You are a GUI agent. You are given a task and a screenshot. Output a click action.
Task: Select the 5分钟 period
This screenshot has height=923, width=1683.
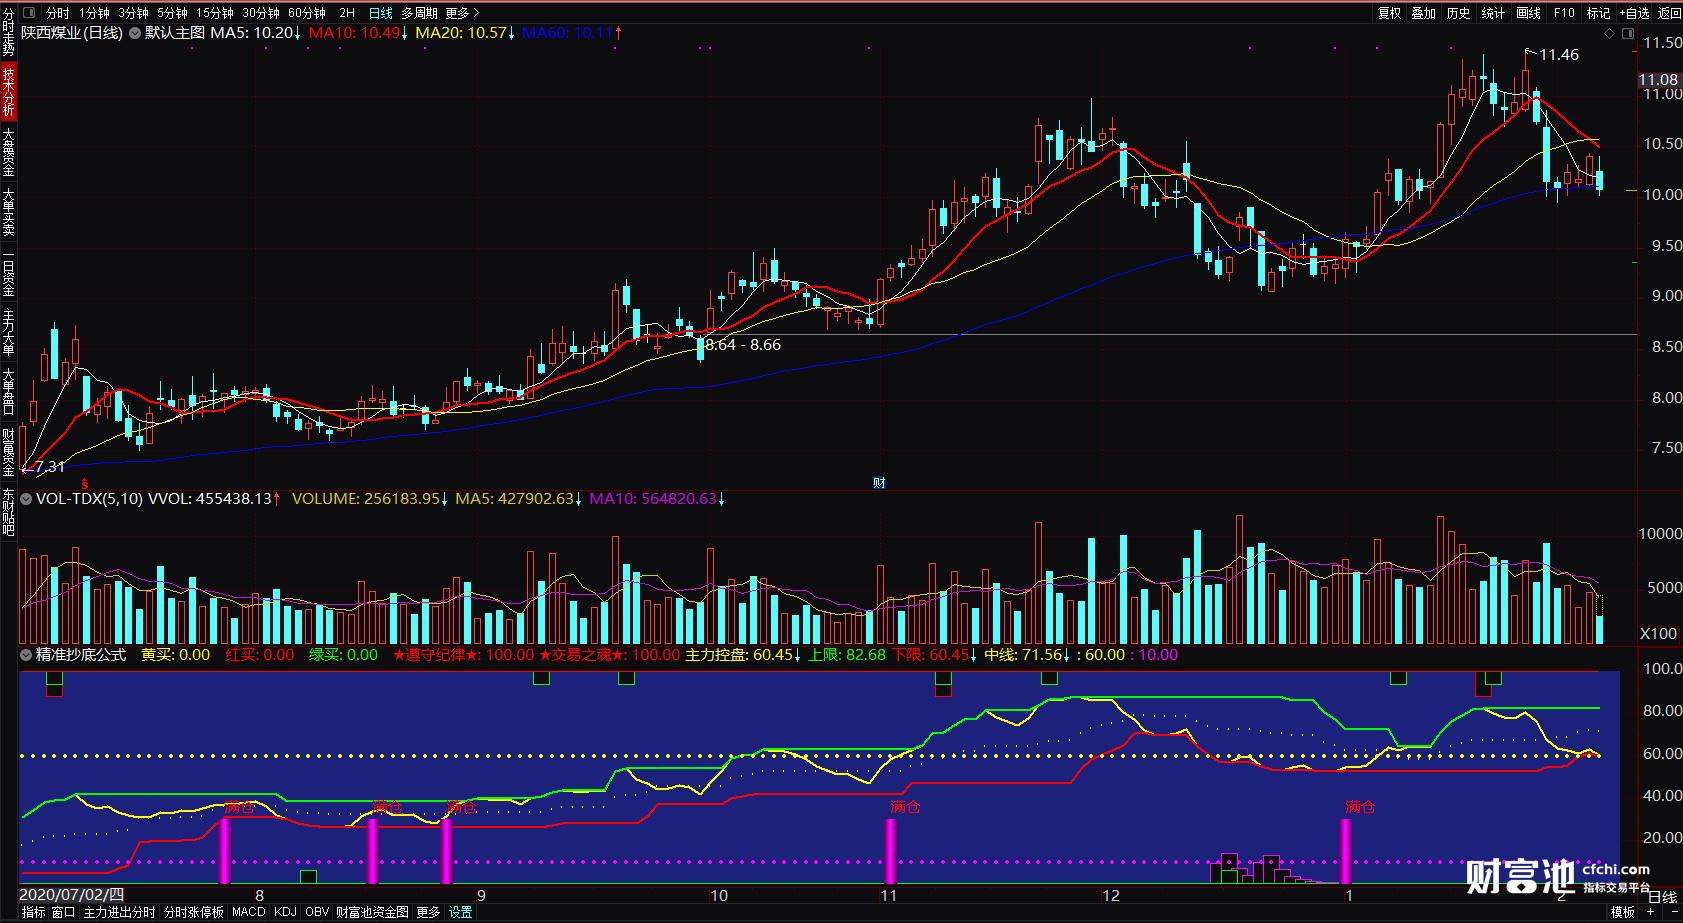click(x=172, y=13)
